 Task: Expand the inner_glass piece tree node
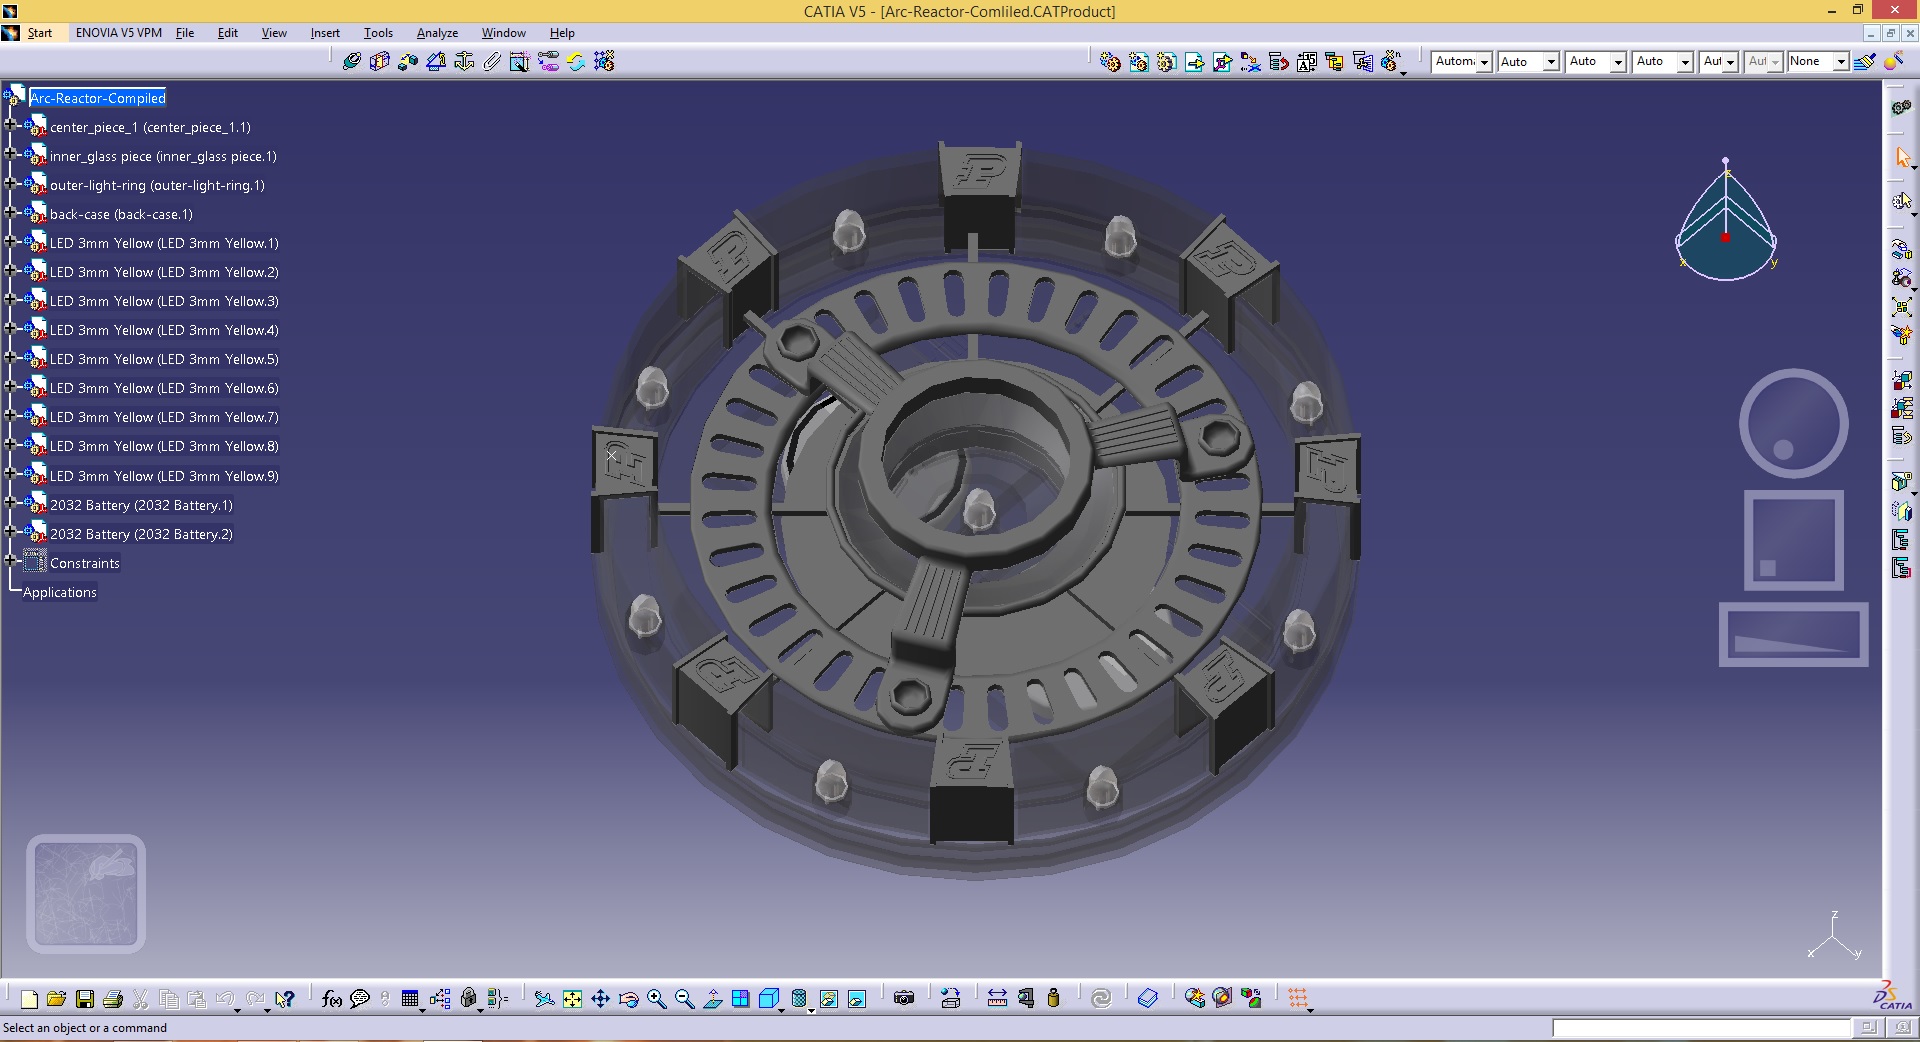point(10,155)
